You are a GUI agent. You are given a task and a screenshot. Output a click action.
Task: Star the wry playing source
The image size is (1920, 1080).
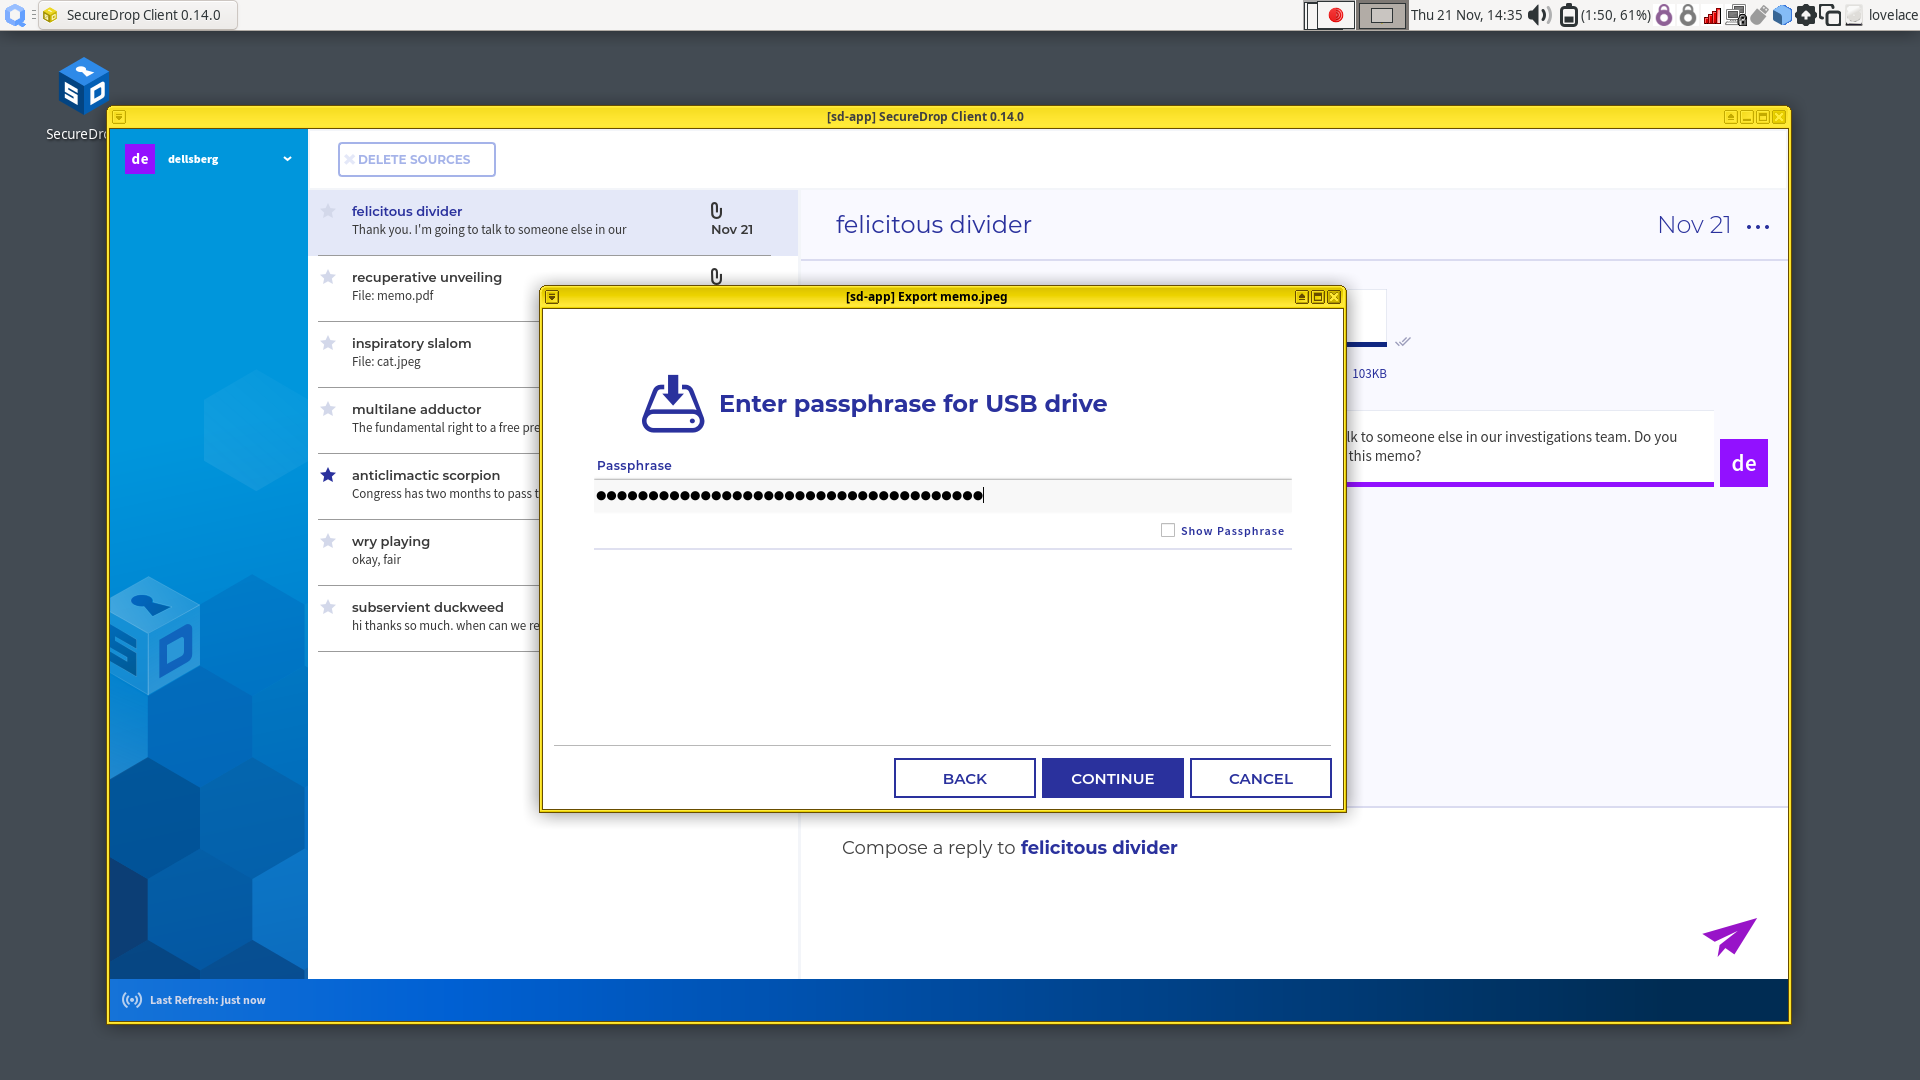point(328,541)
